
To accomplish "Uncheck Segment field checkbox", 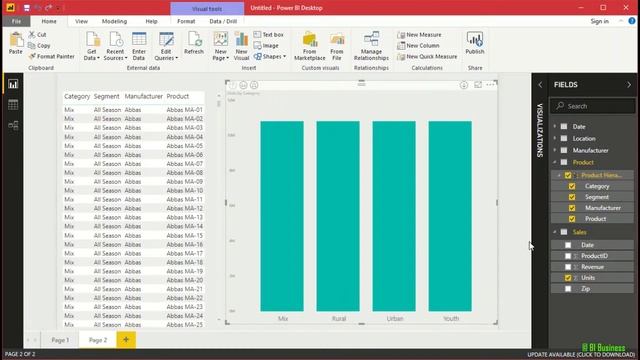I will [572, 197].
